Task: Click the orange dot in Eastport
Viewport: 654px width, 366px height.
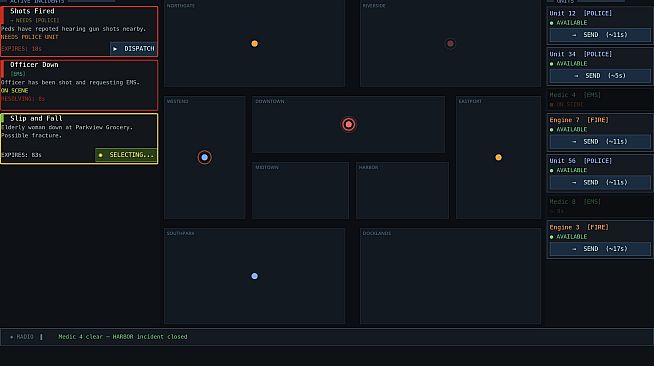Action: [498, 157]
